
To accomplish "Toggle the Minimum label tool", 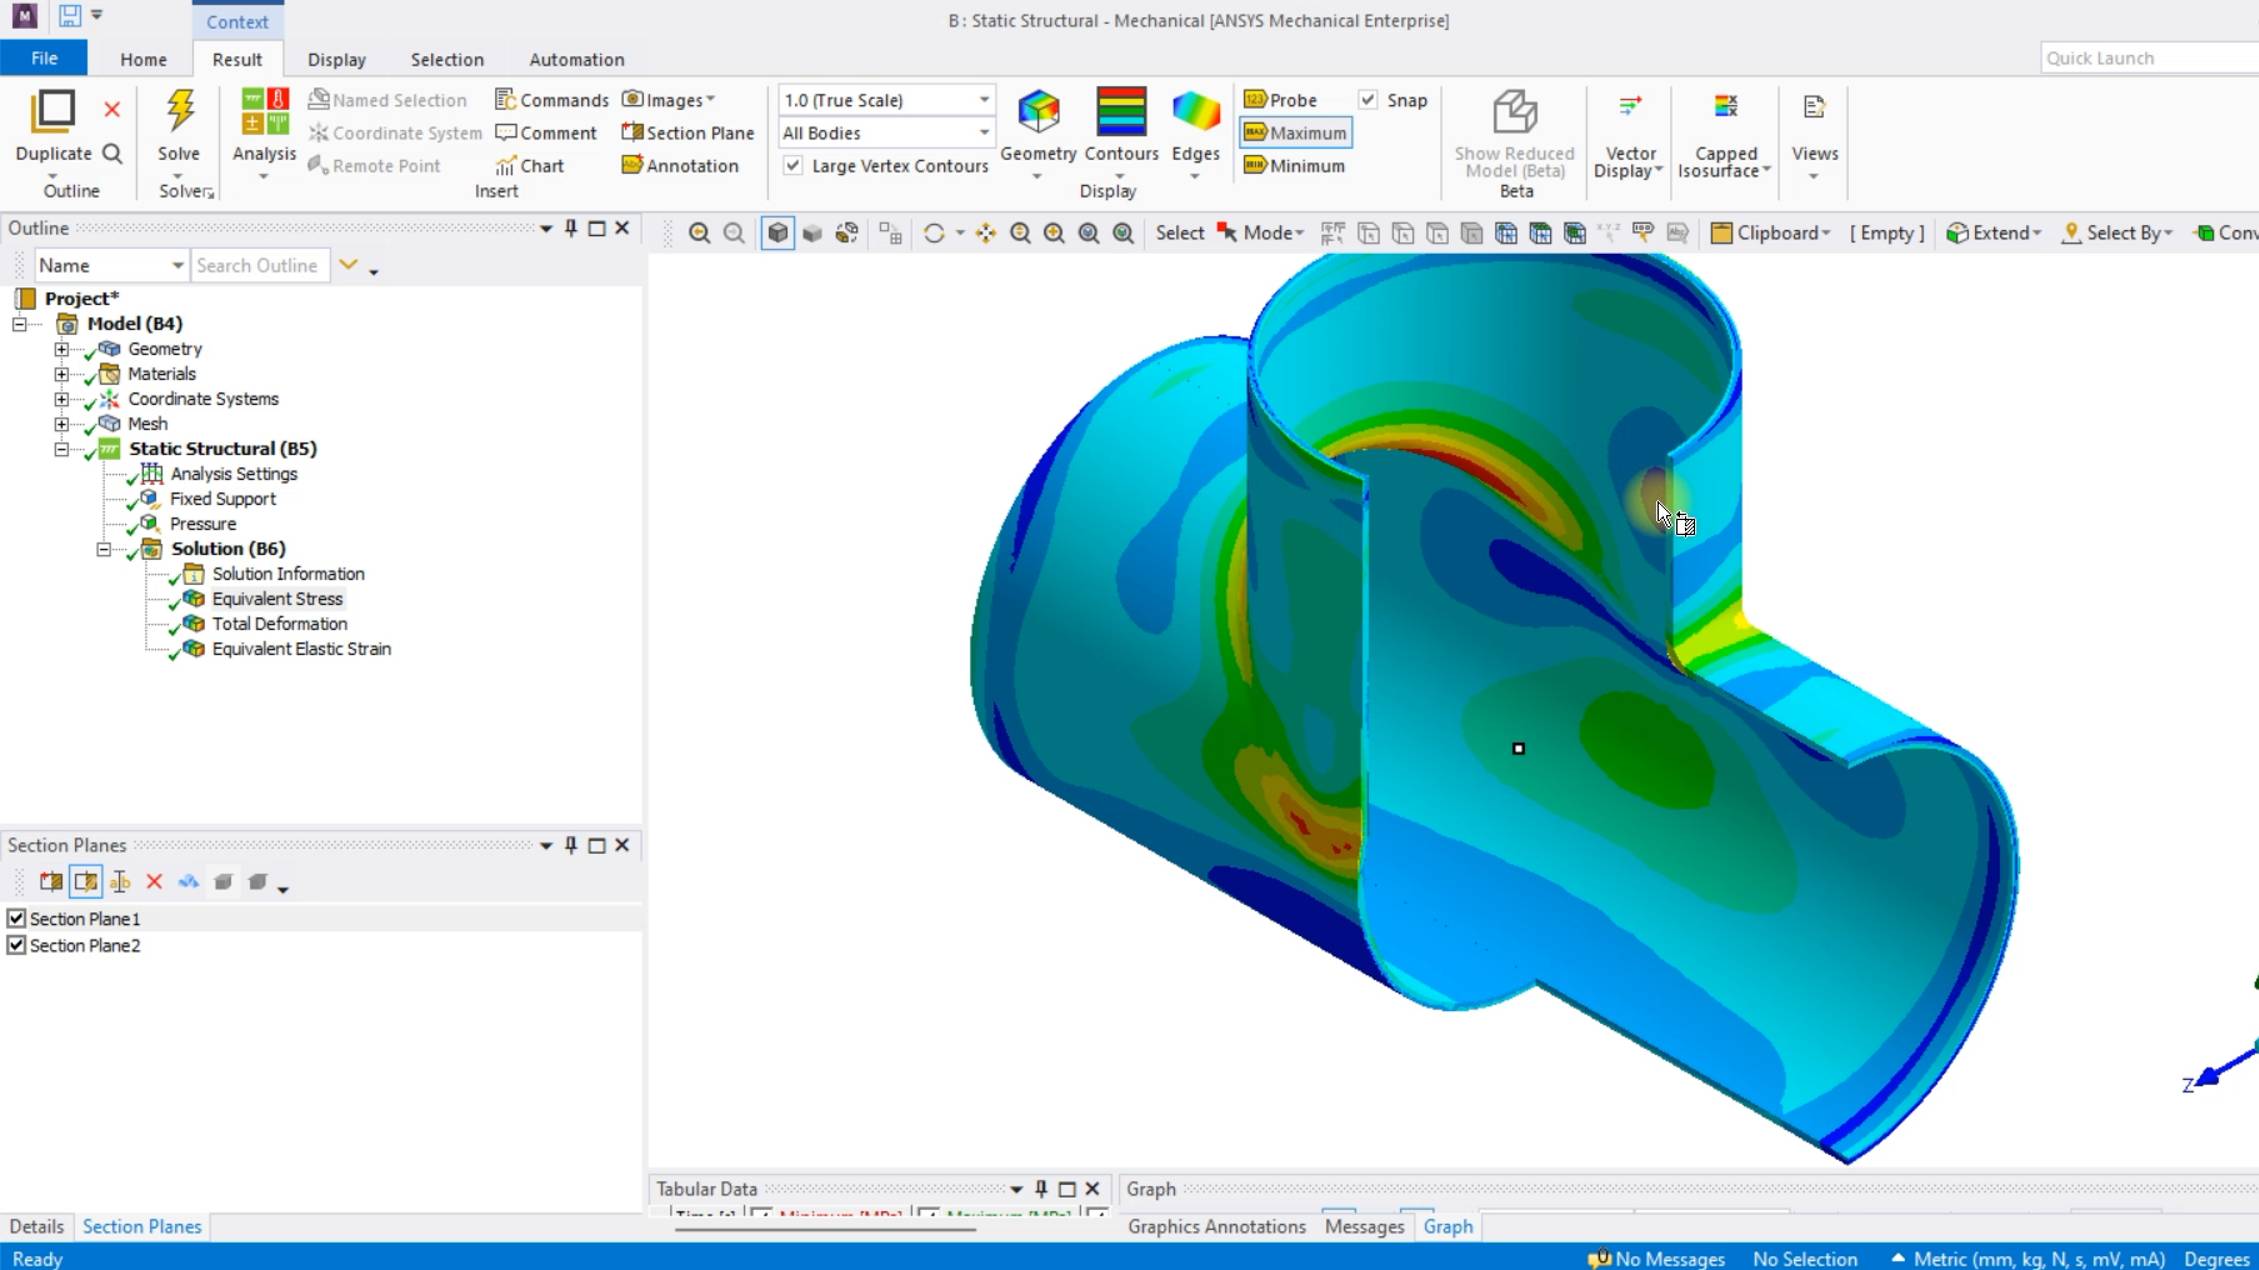I will point(1294,166).
